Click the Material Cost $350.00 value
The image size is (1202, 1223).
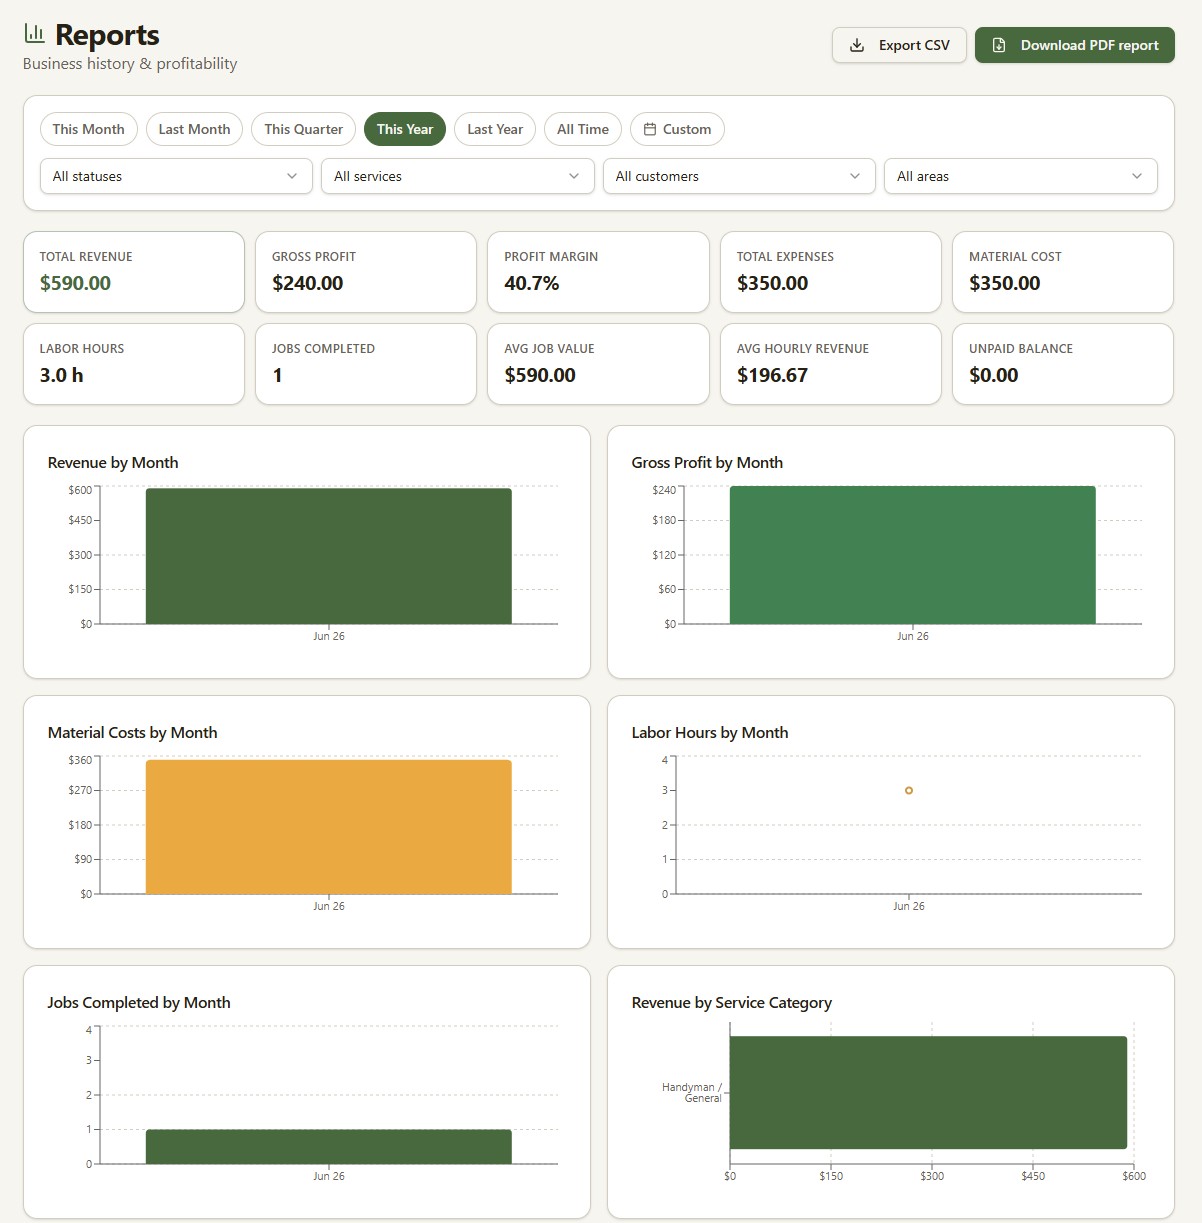(x=1005, y=283)
